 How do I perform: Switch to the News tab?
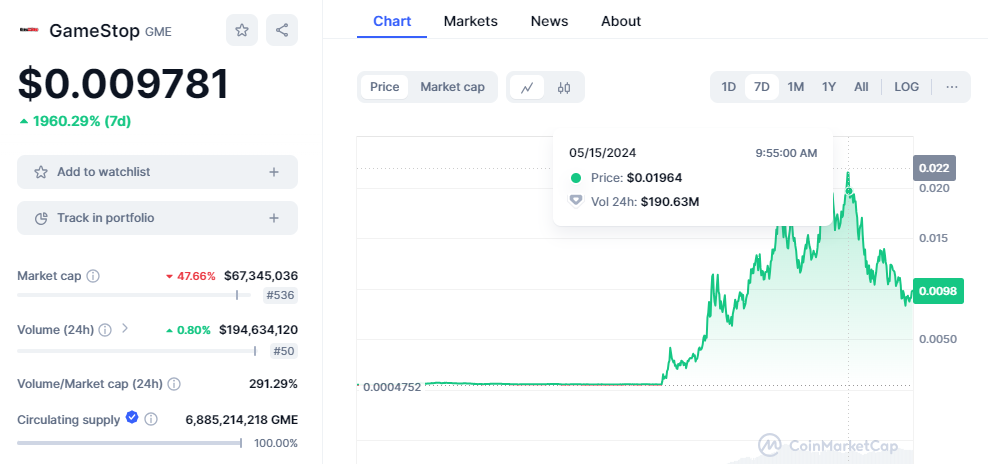pyautogui.click(x=549, y=21)
